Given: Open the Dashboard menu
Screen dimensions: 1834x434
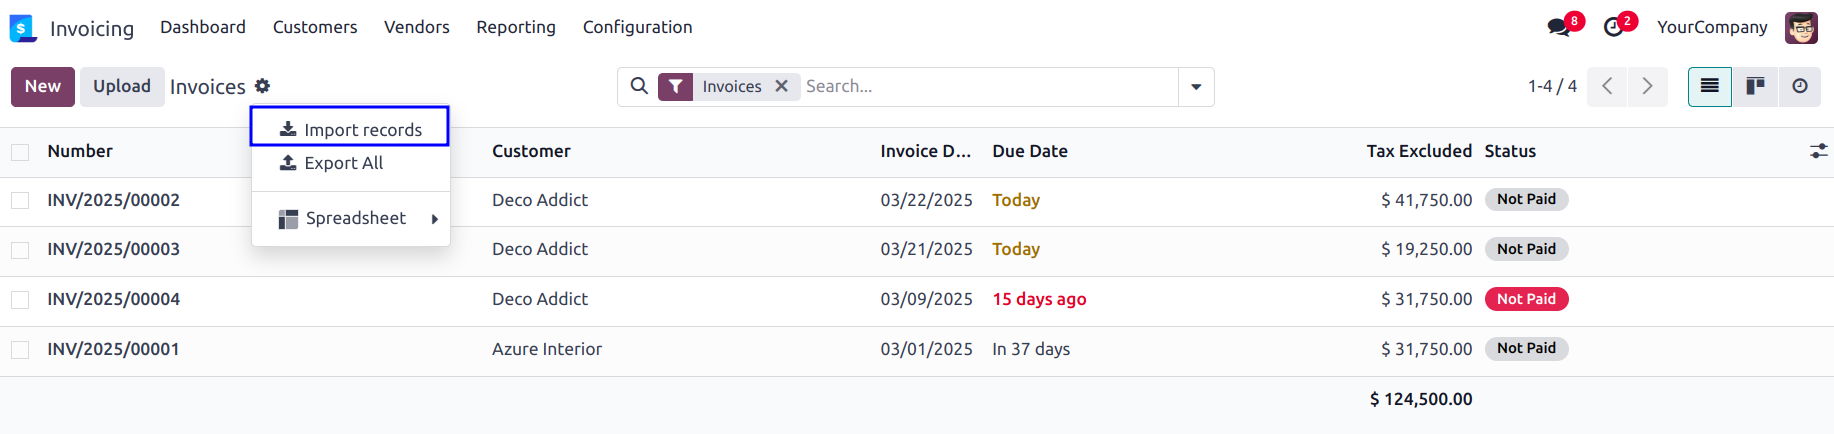Looking at the screenshot, I should 203,27.
